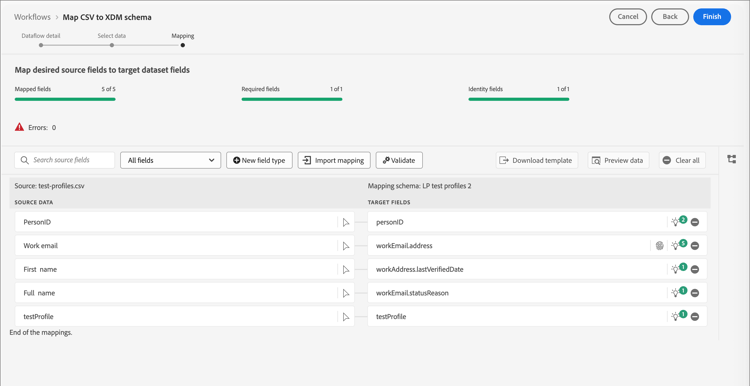The width and height of the screenshot is (750, 386).
Task: Click the search magnifier icon
Action: [25, 160]
